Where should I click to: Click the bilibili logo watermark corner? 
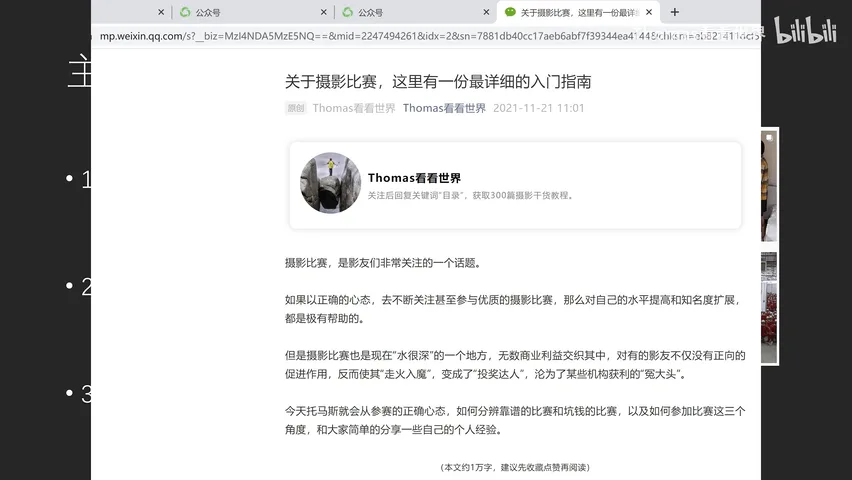point(805,30)
